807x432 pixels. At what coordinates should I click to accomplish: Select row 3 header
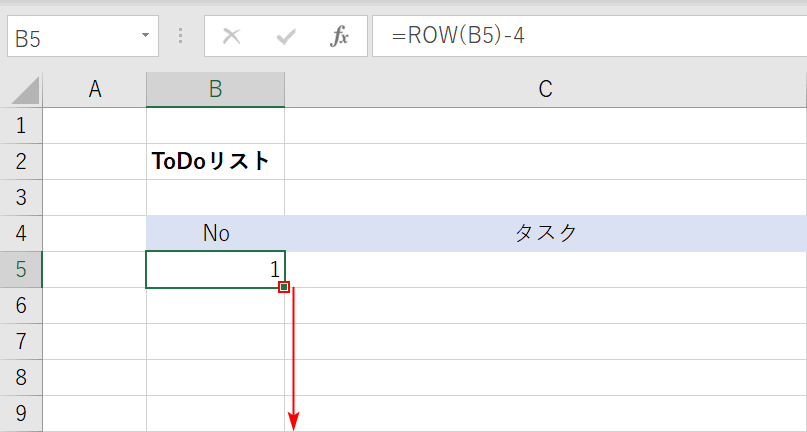(x=22, y=197)
